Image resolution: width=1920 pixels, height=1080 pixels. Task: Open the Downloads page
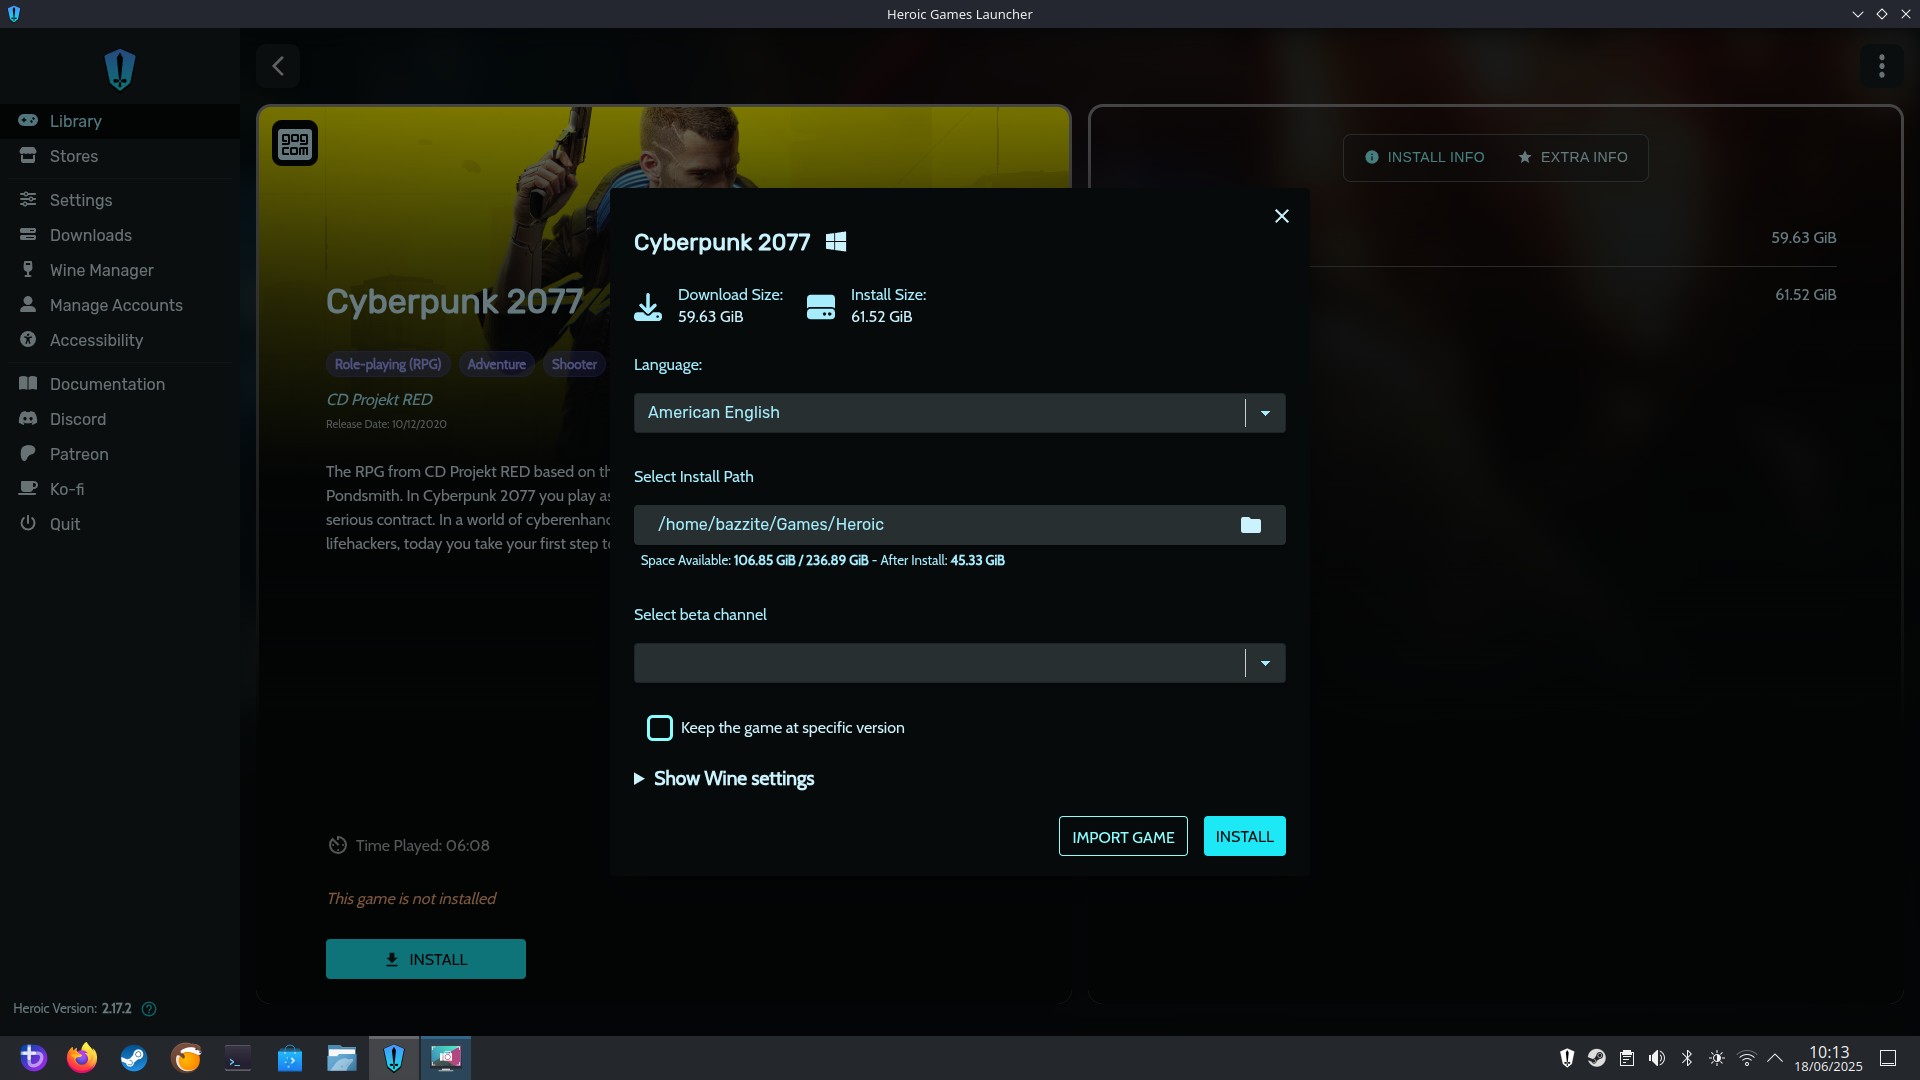coord(120,235)
